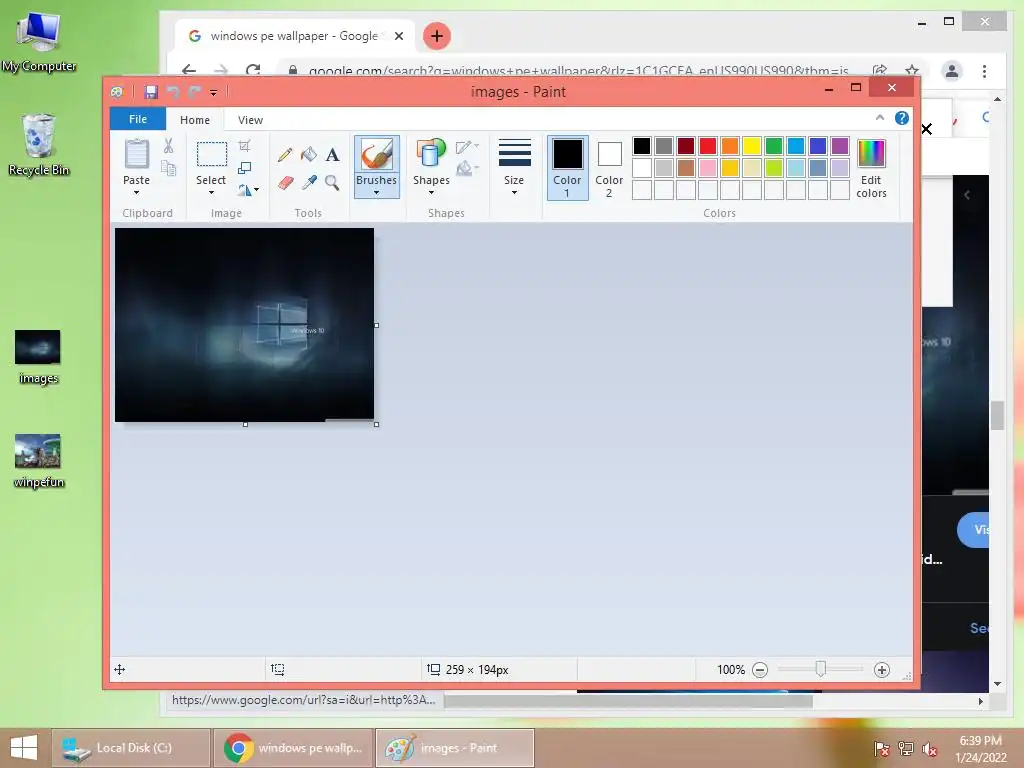Close the Google search Chrome tab
Screen dimensions: 1024x768
(399, 36)
